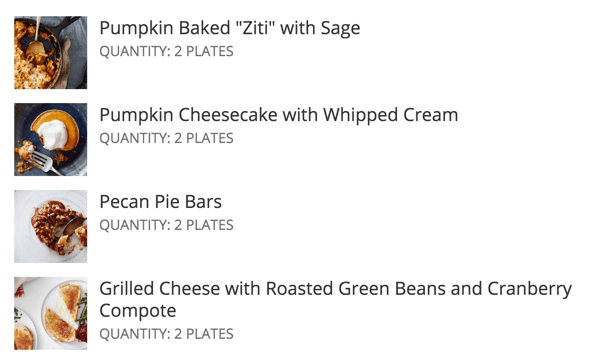Open Pumpkin Baked "Ziti" with Sage title
The width and height of the screenshot is (592, 362).
pos(230,28)
